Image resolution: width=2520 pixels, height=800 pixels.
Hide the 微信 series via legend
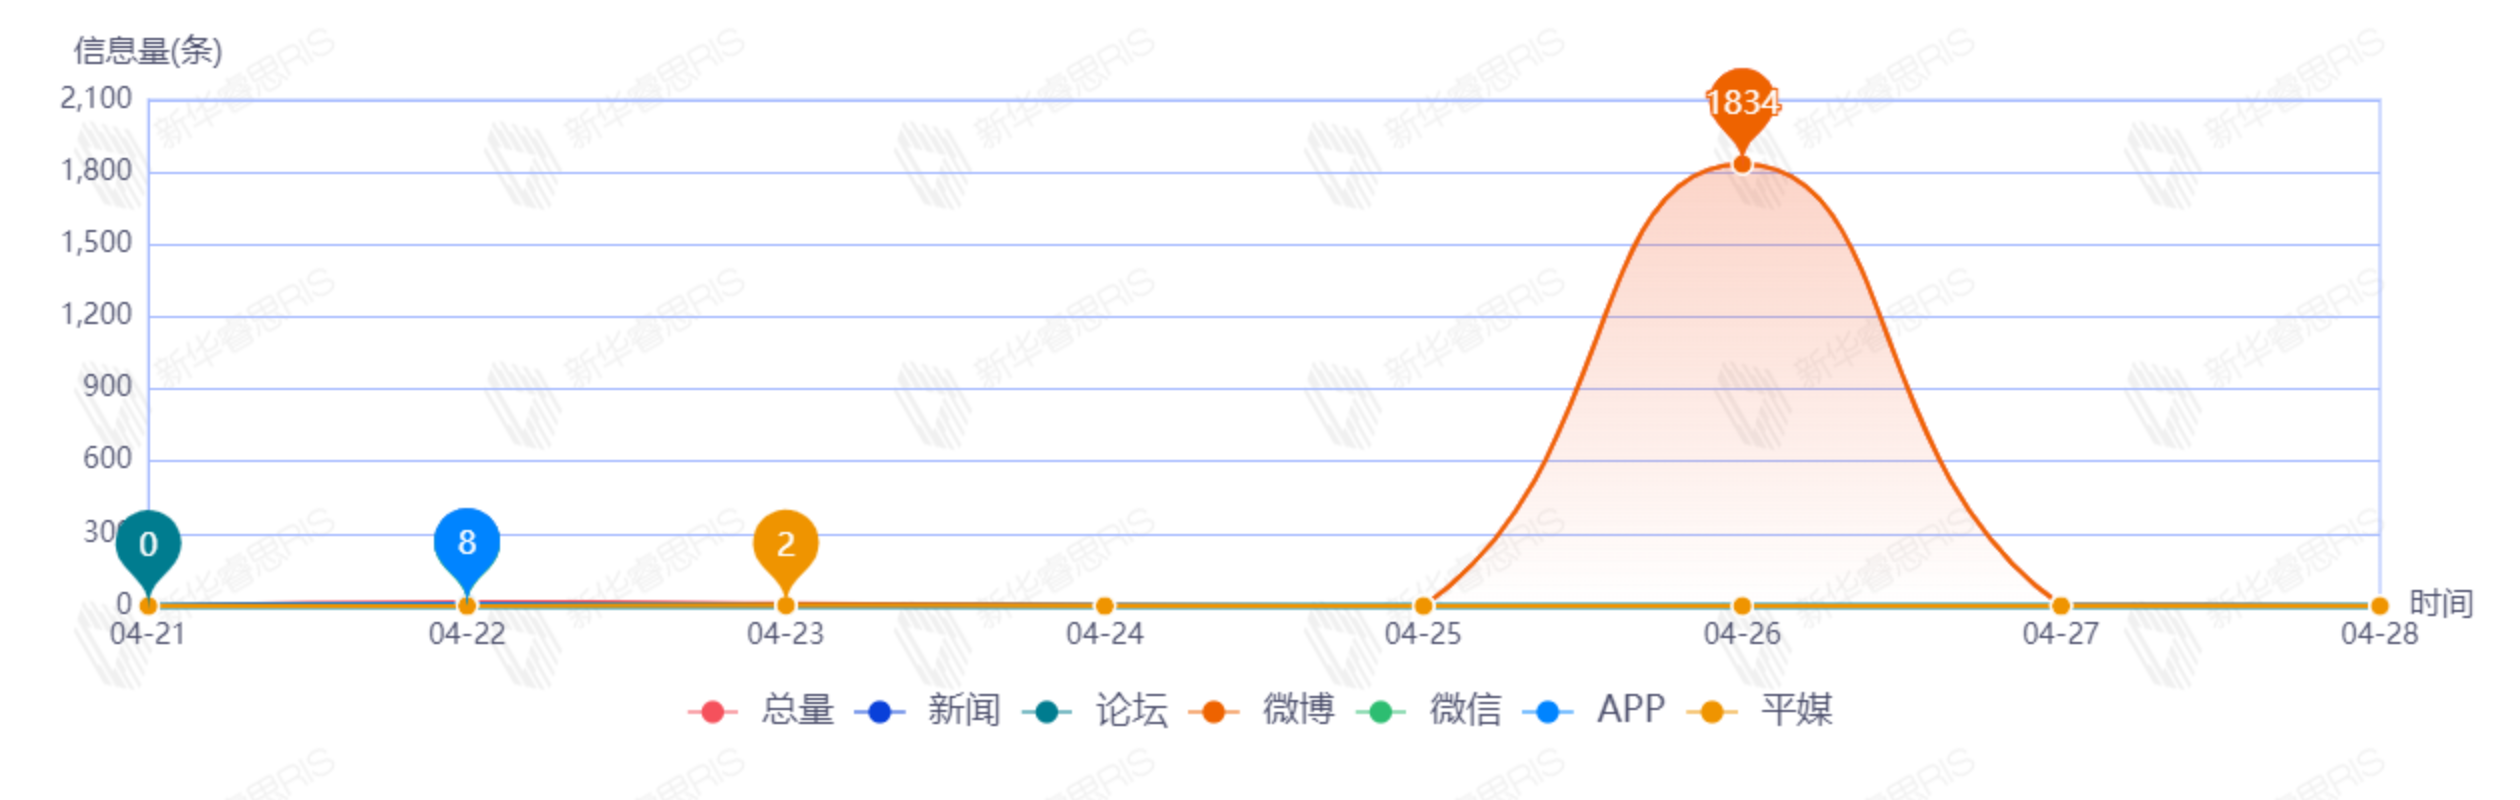(1431, 711)
